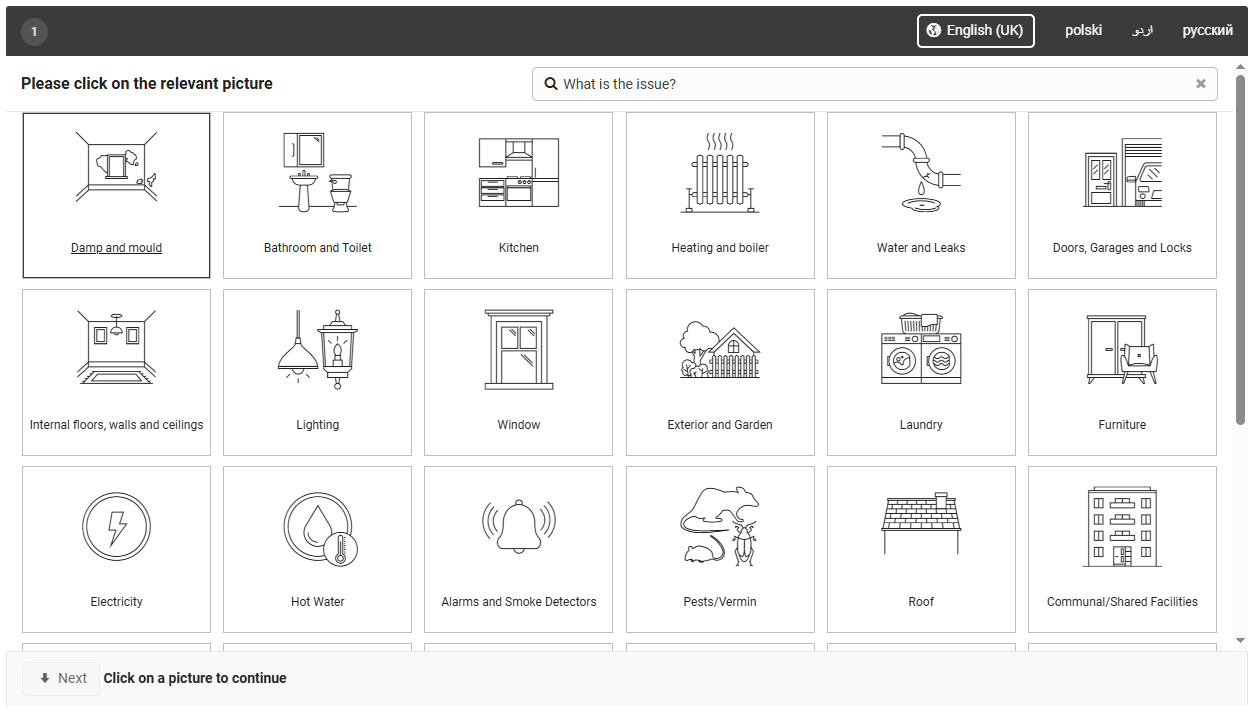The image size is (1256, 712).
Task: Choose the Roof category icon
Action: pos(921,523)
